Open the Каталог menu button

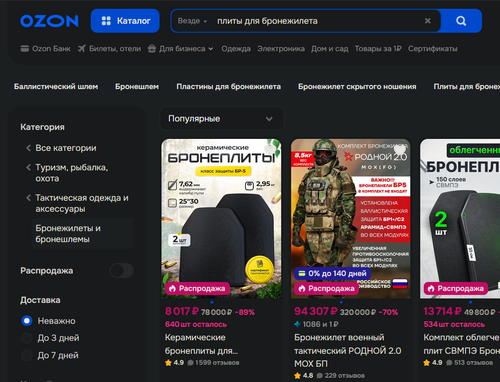tap(125, 21)
